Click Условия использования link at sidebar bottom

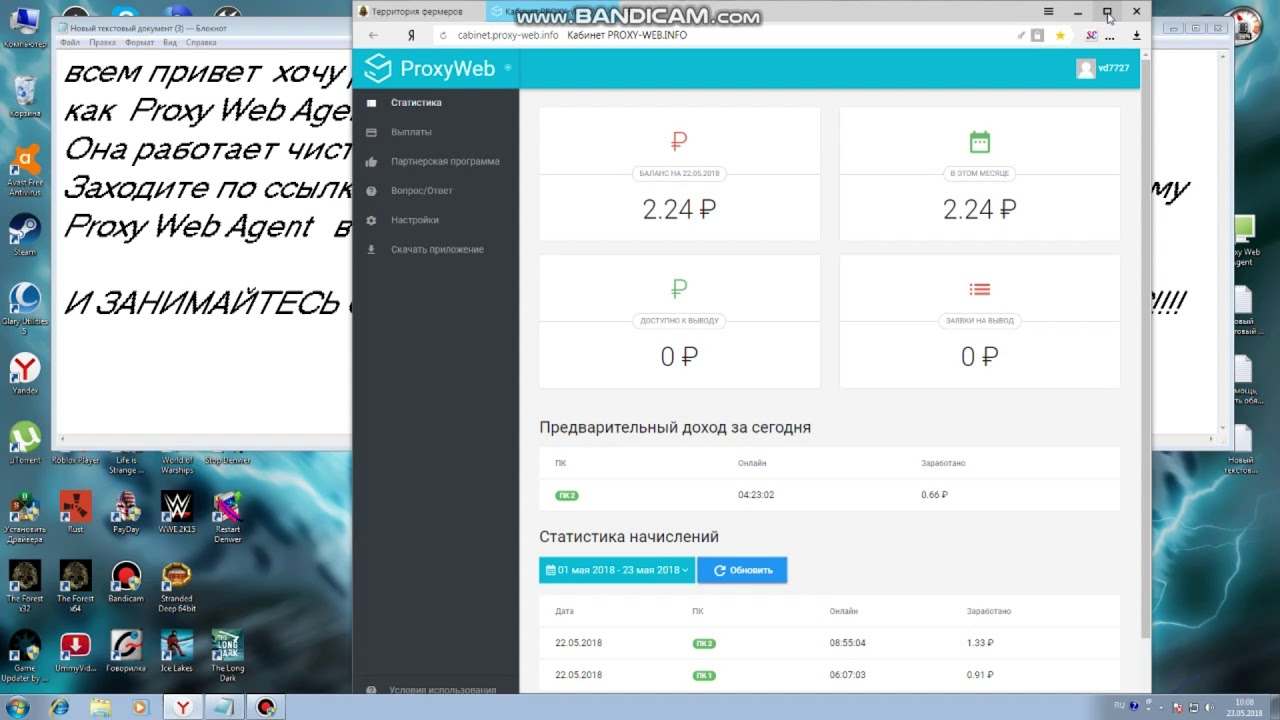point(442,690)
